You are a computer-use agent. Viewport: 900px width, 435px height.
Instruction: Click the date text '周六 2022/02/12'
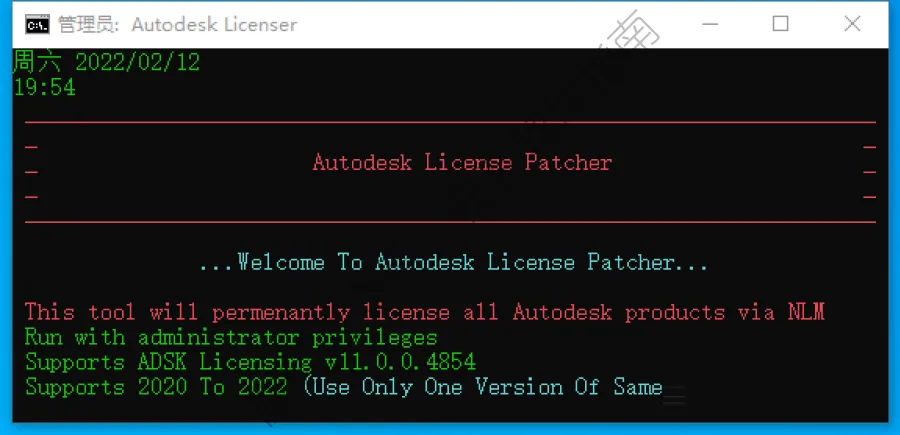(x=107, y=62)
